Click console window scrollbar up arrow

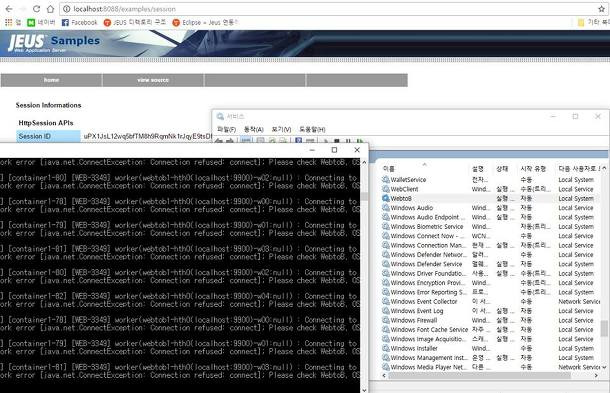coord(364,162)
